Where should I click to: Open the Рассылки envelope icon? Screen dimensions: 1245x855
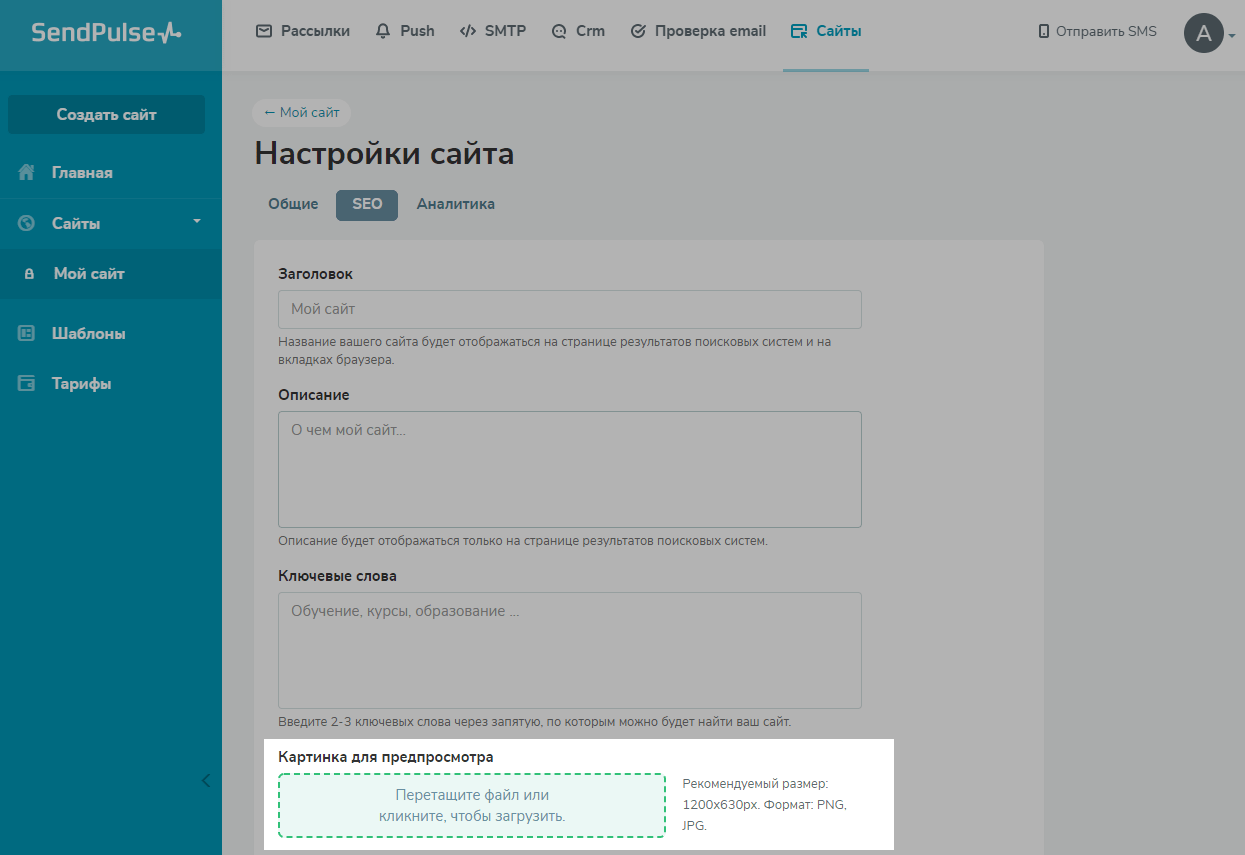[263, 31]
